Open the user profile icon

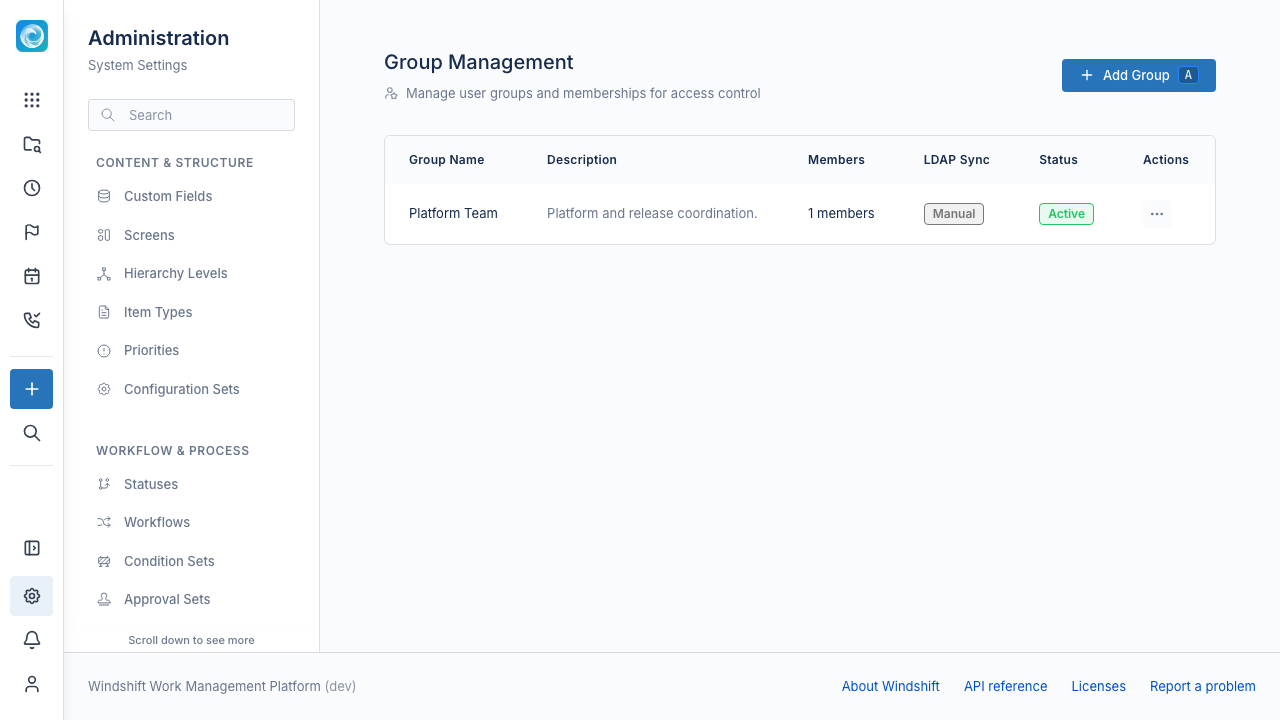point(32,684)
